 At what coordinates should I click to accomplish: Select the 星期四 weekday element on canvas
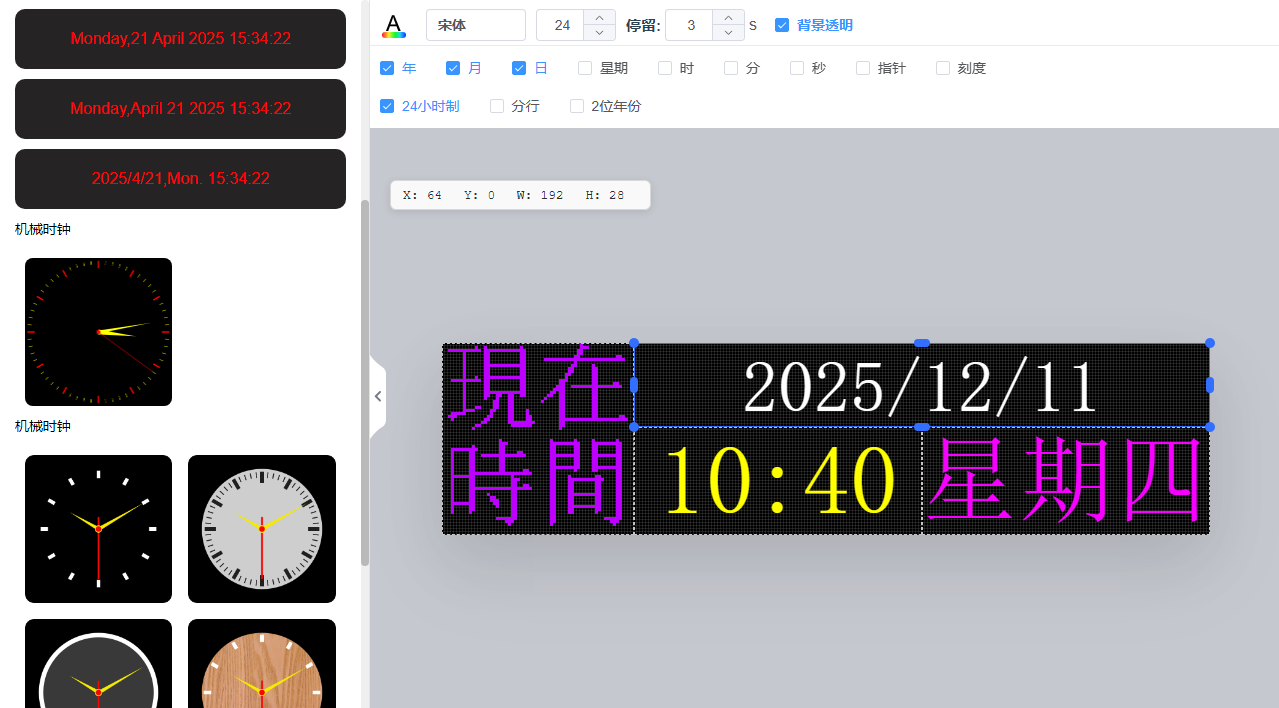click(x=1065, y=481)
